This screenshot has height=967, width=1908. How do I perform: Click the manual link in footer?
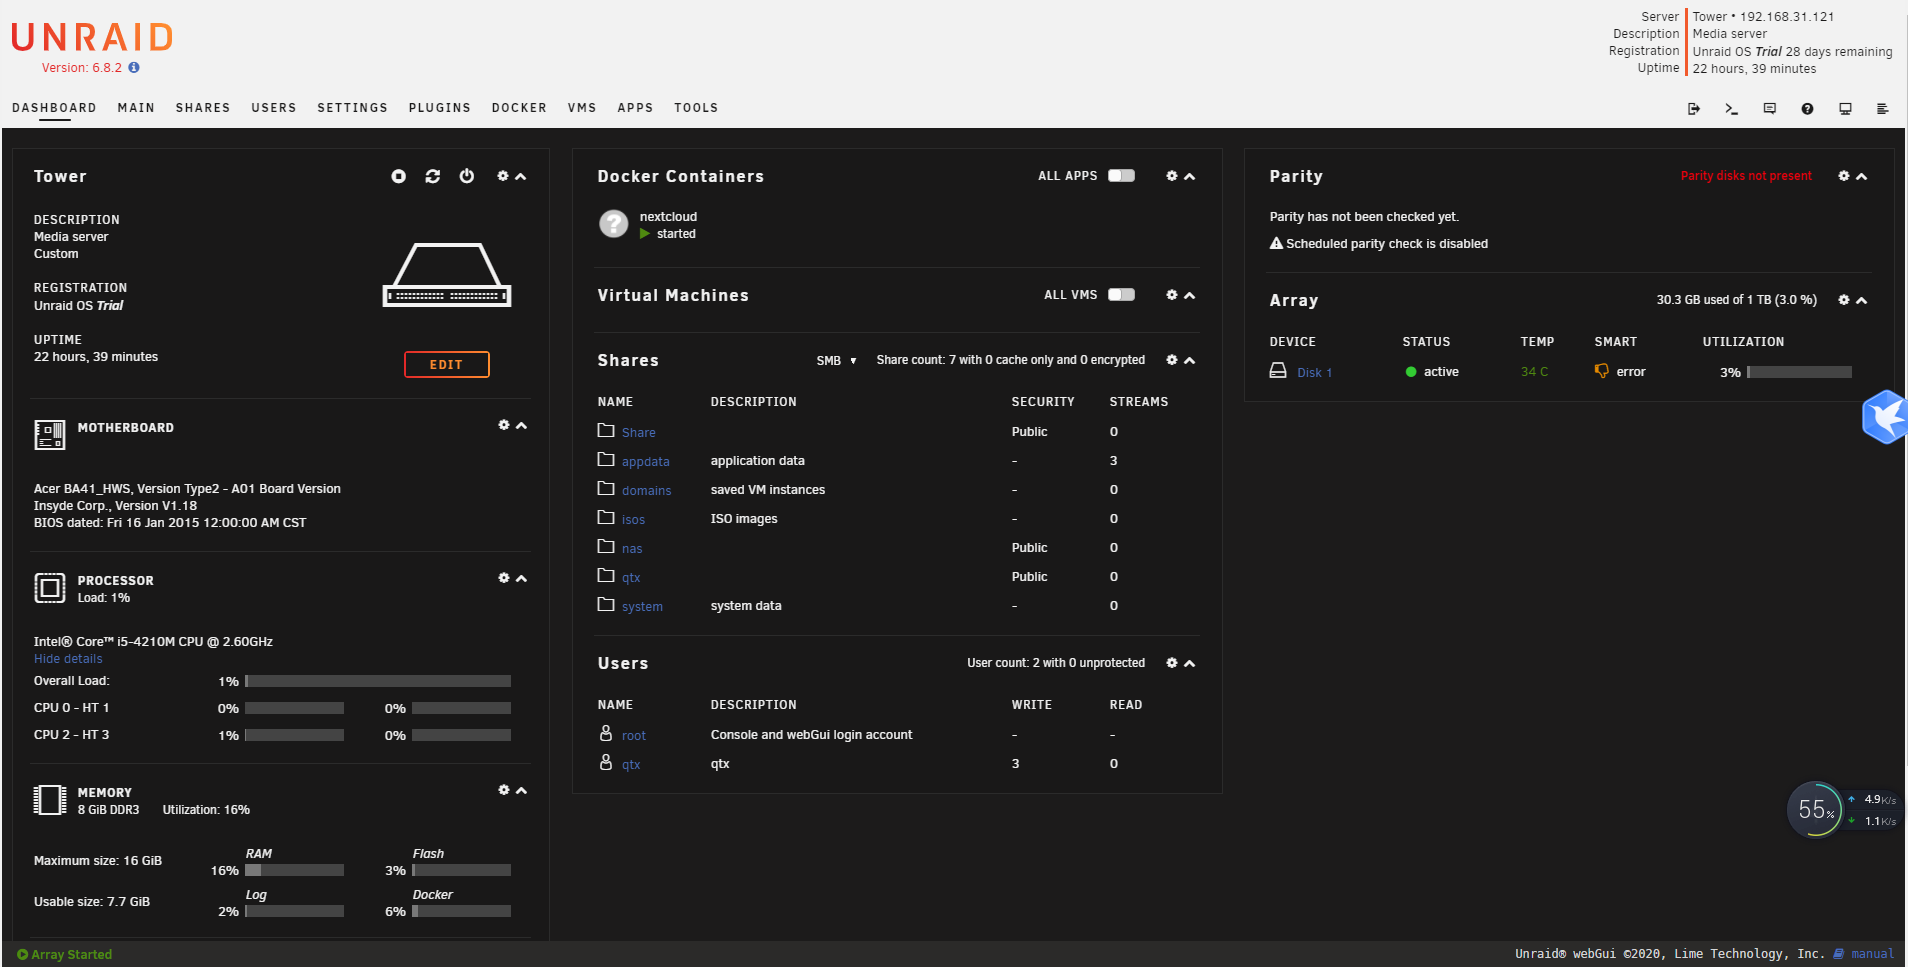click(x=1872, y=954)
